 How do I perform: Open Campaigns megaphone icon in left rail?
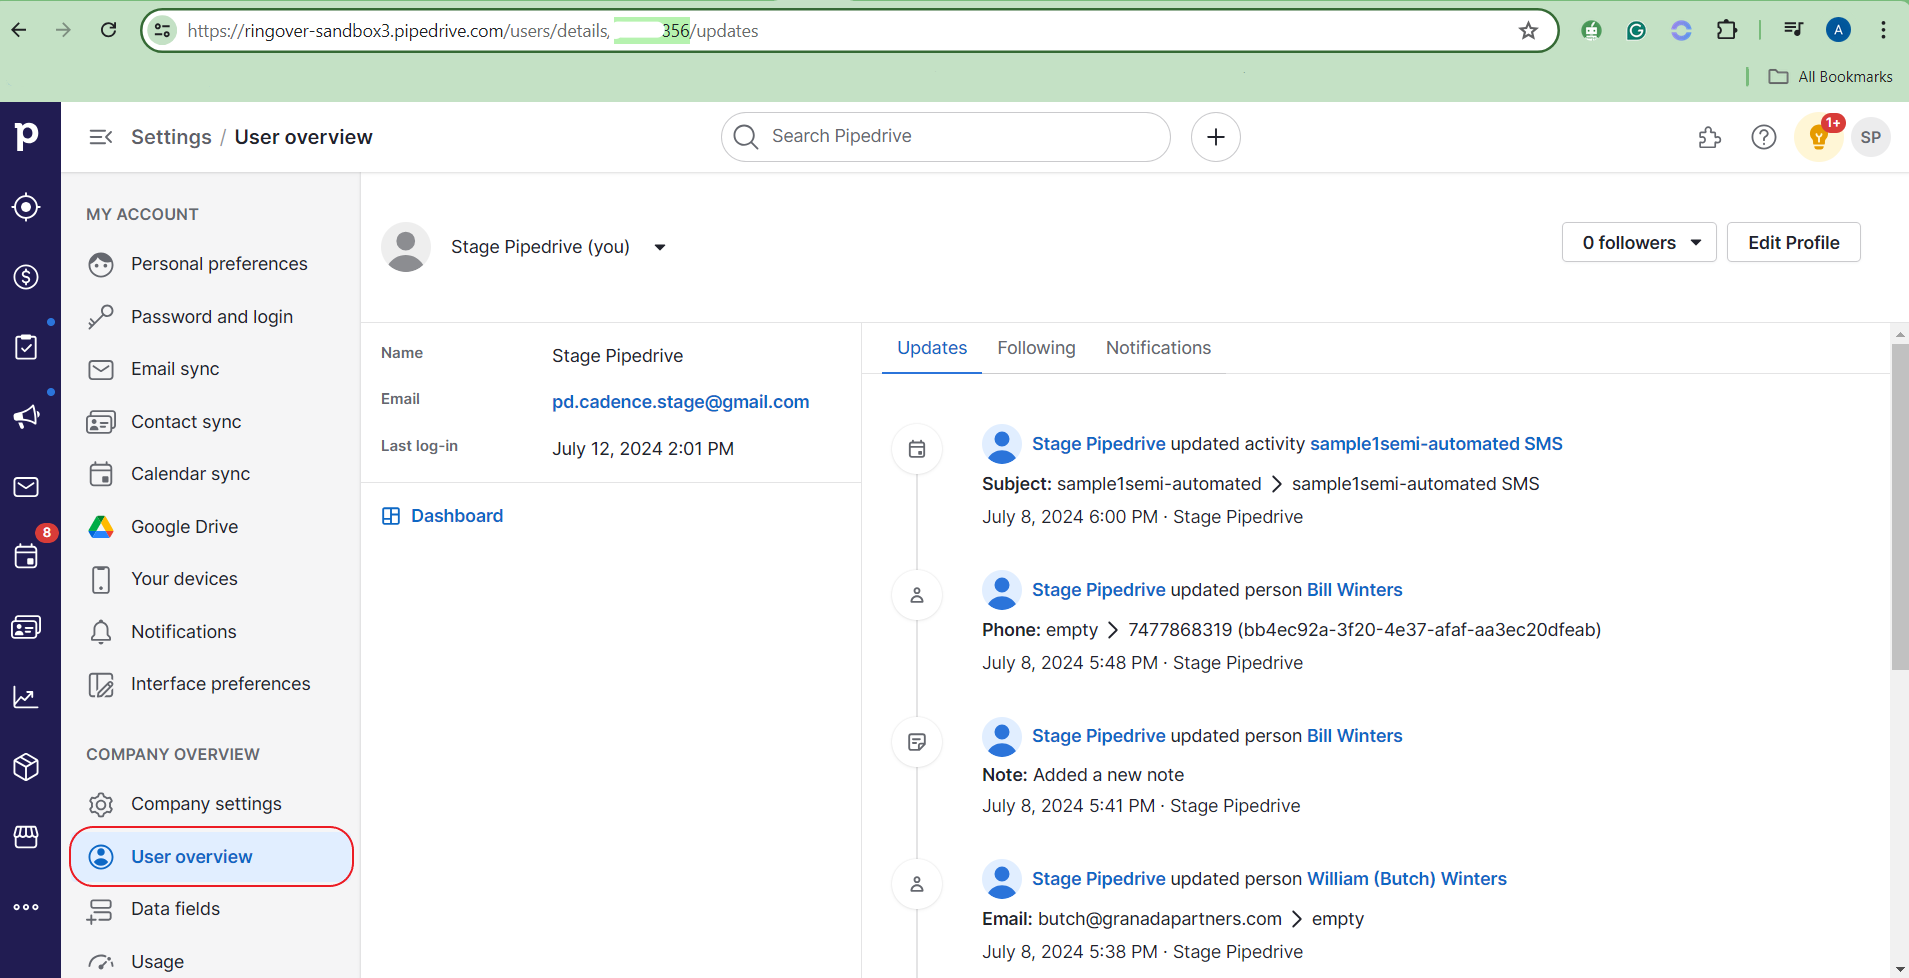click(26, 417)
